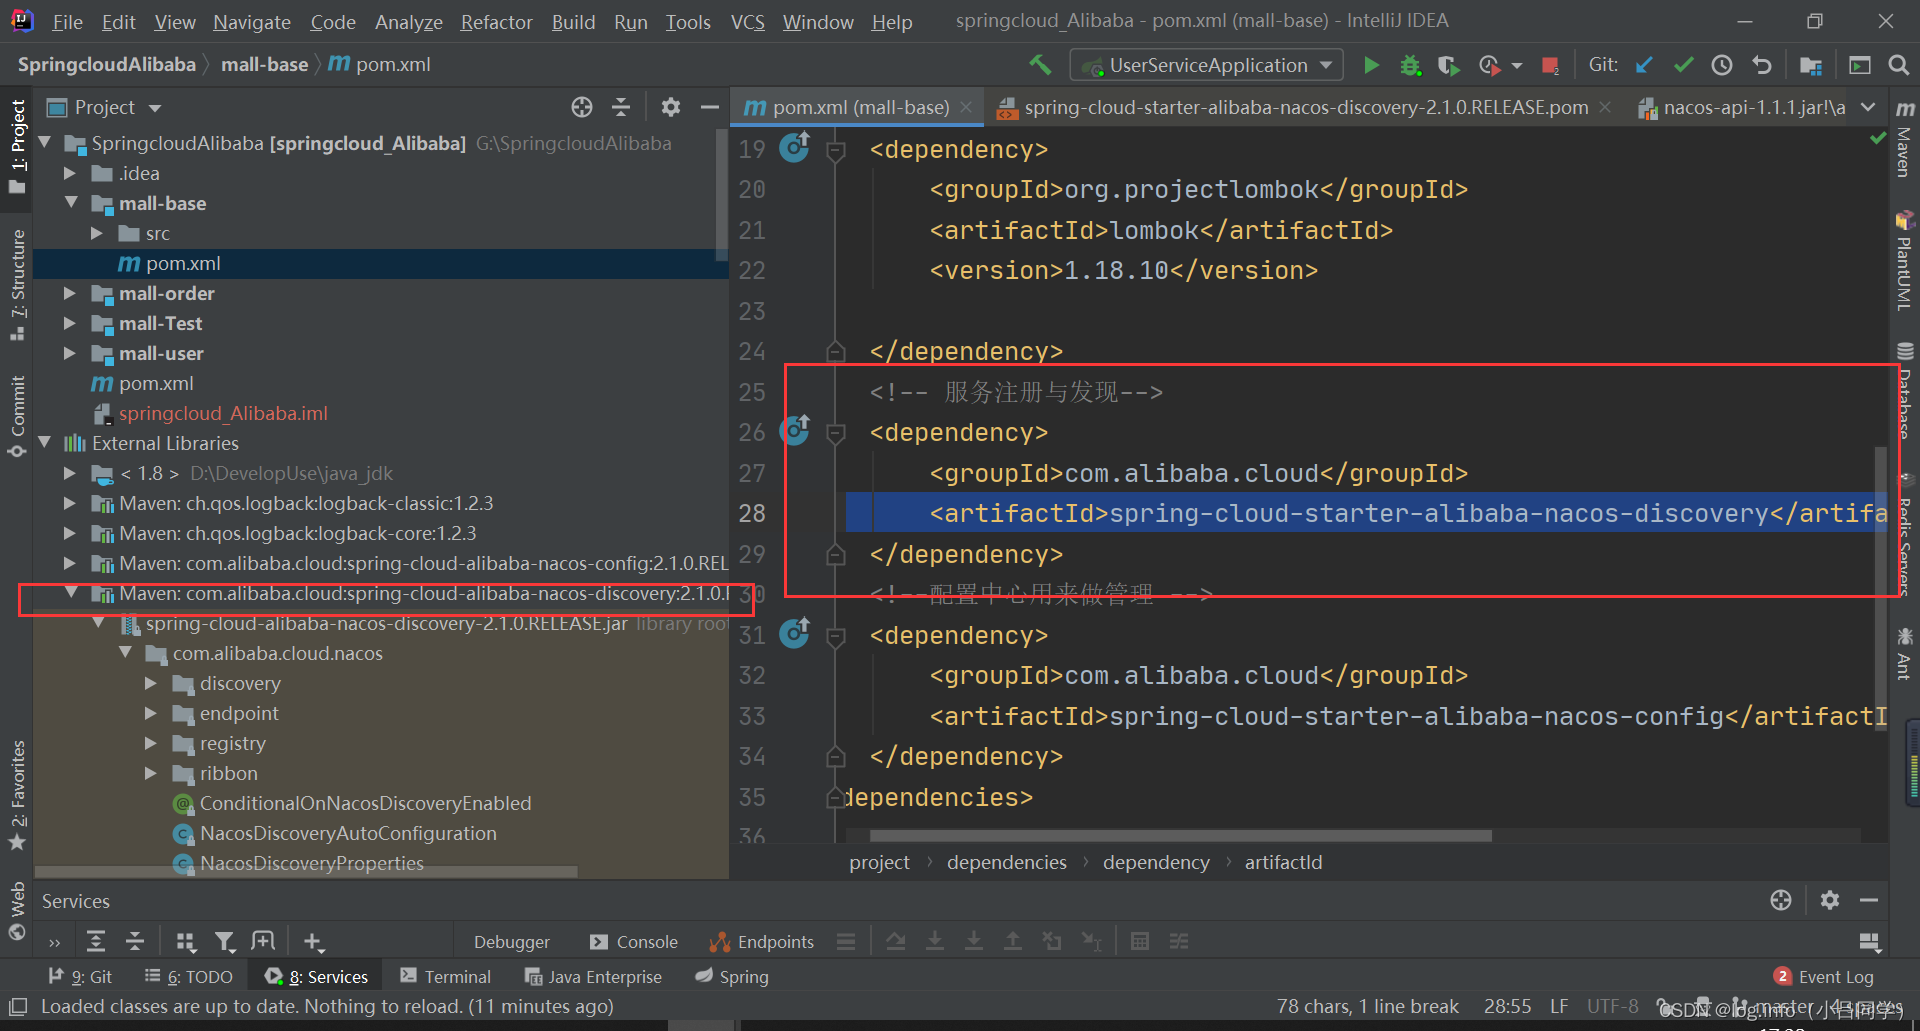The height and width of the screenshot is (1031, 1920).
Task: Collapse all in Project panel
Action: [x=621, y=107]
